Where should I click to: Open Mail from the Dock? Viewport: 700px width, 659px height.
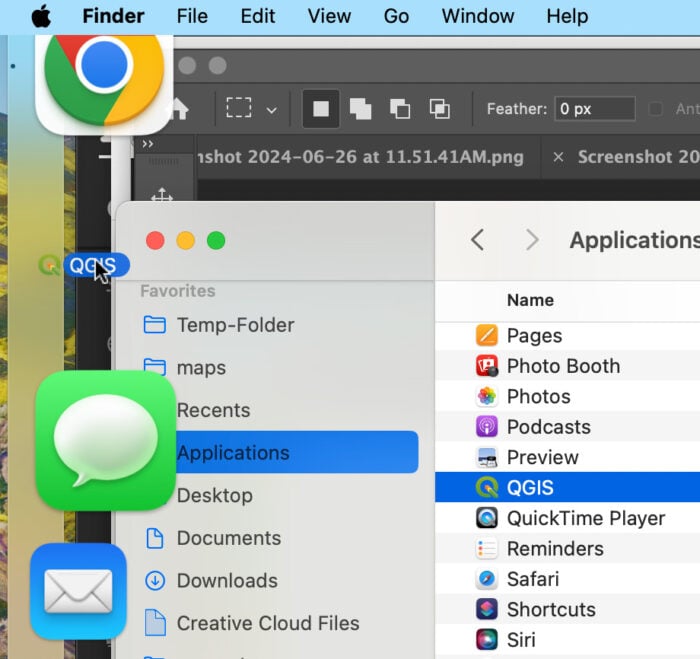point(79,591)
